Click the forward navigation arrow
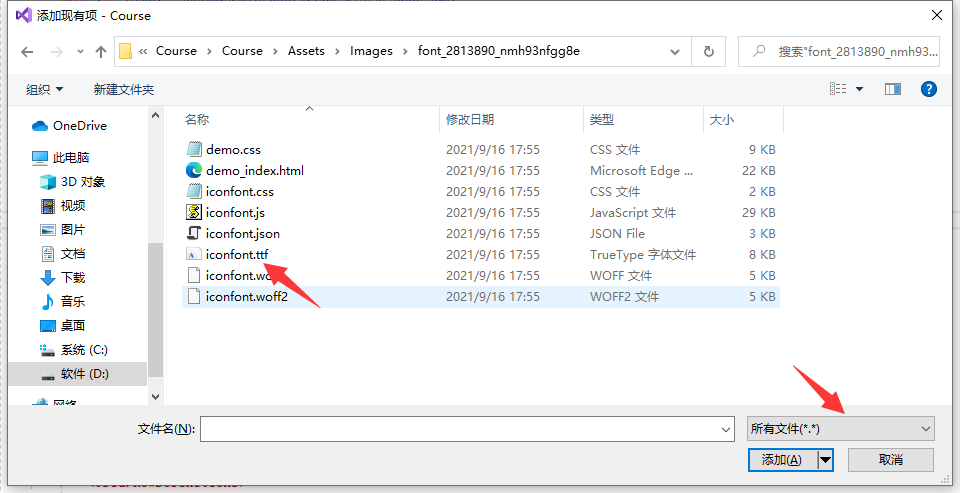Screen dimensions: 960x493 coord(57,52)
